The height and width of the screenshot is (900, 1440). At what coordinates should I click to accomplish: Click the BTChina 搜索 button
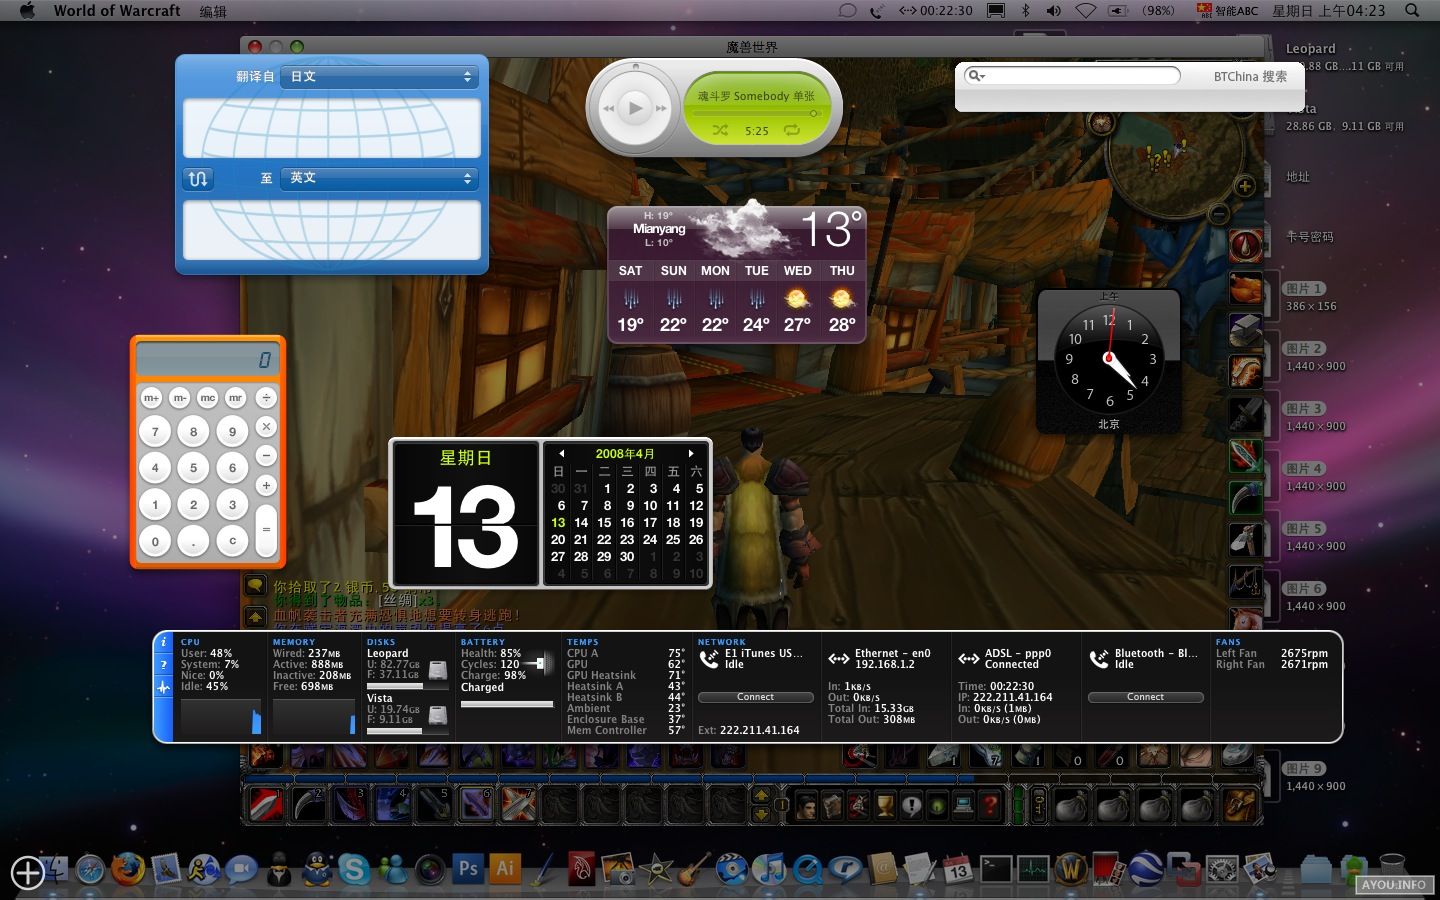[1250, 76]
